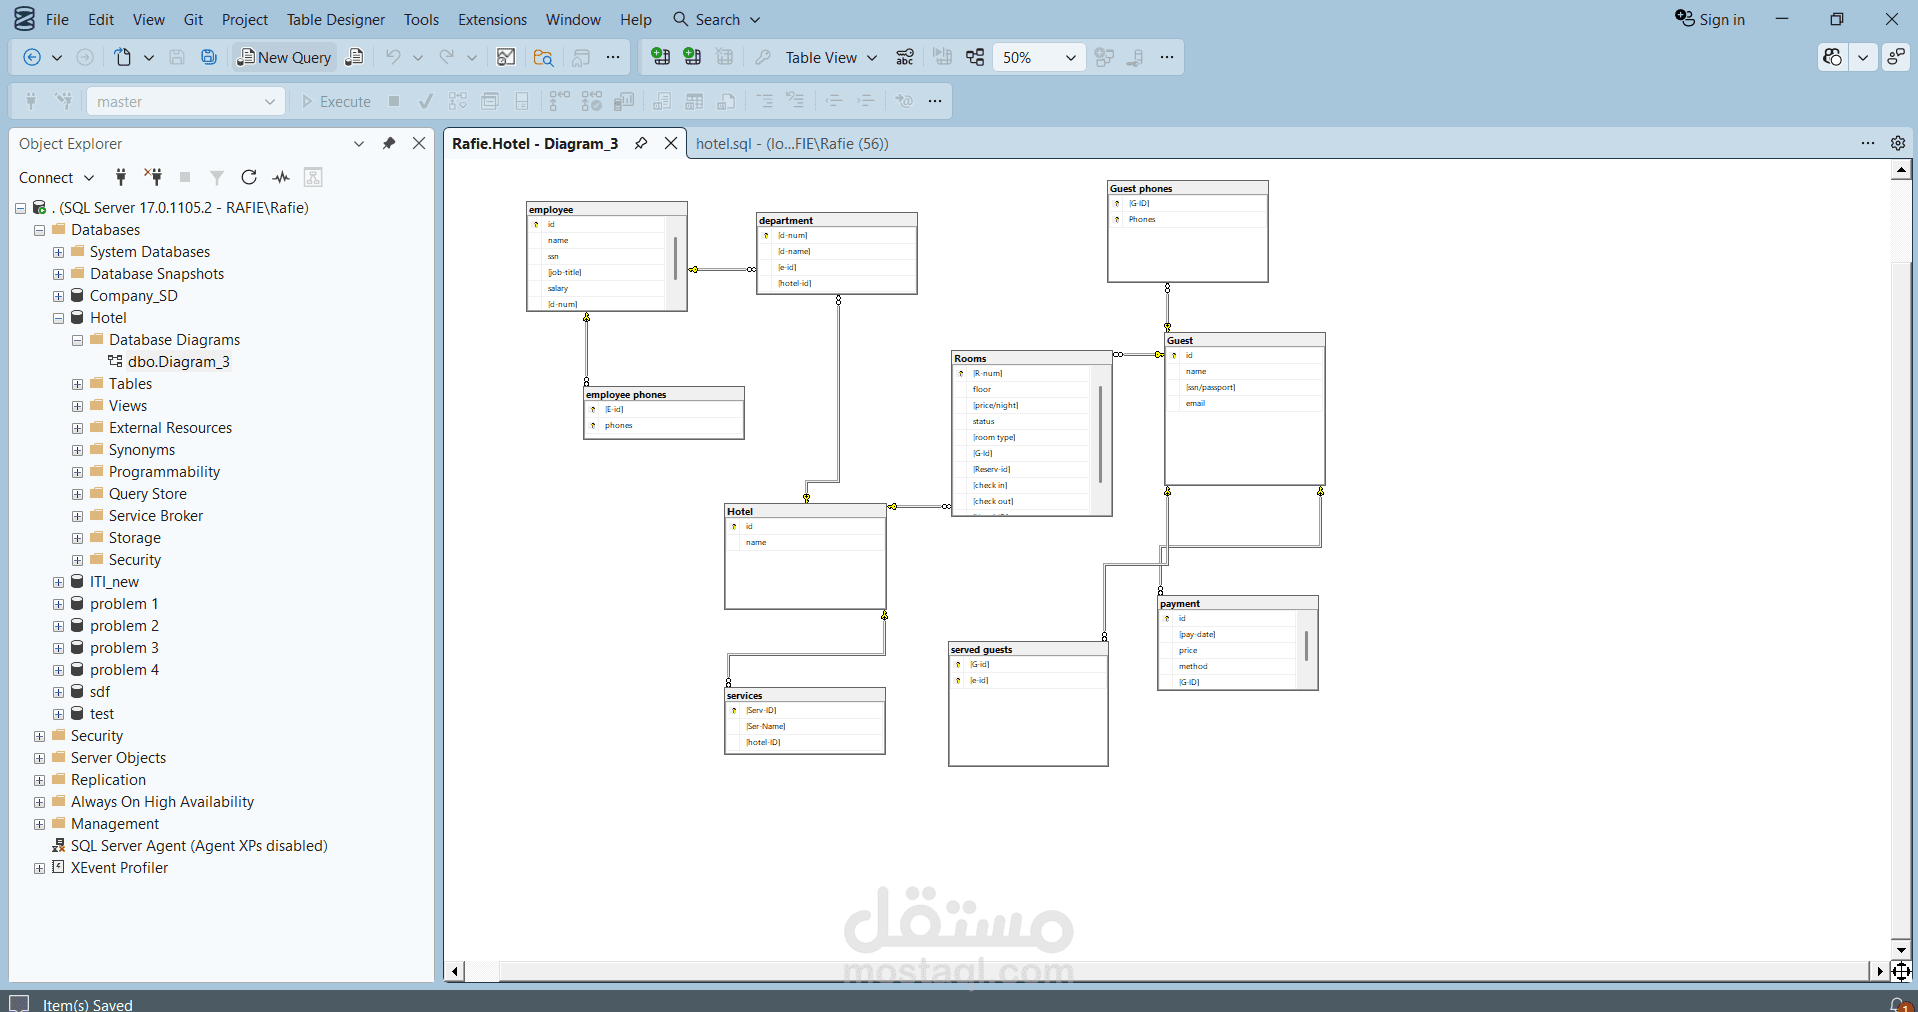Open the Git menu
This screenshot has height=1012, width=1918.
coord(193,19)
